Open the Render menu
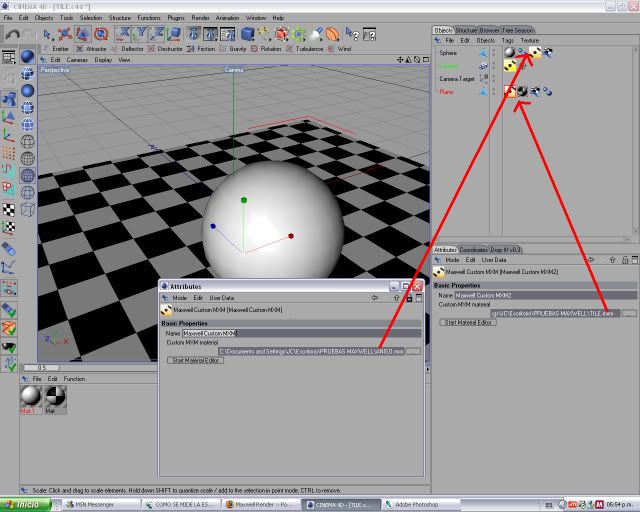The image size is (640, 512). [x=200, y=18]
